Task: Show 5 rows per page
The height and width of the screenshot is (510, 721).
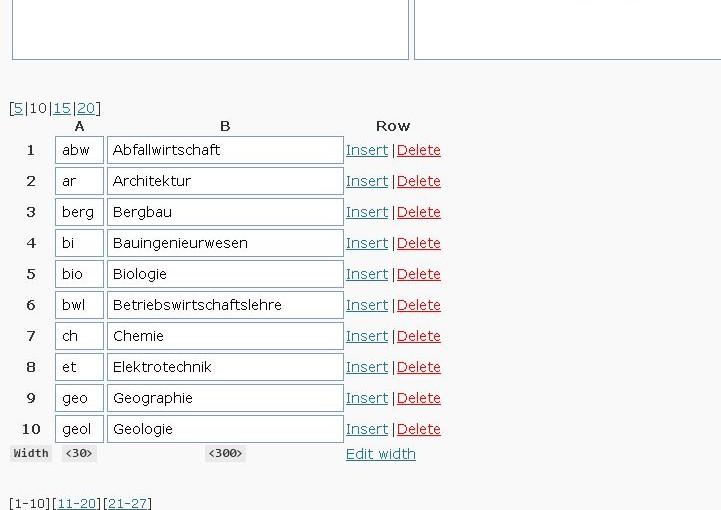Action: click(x=18, y=108)
